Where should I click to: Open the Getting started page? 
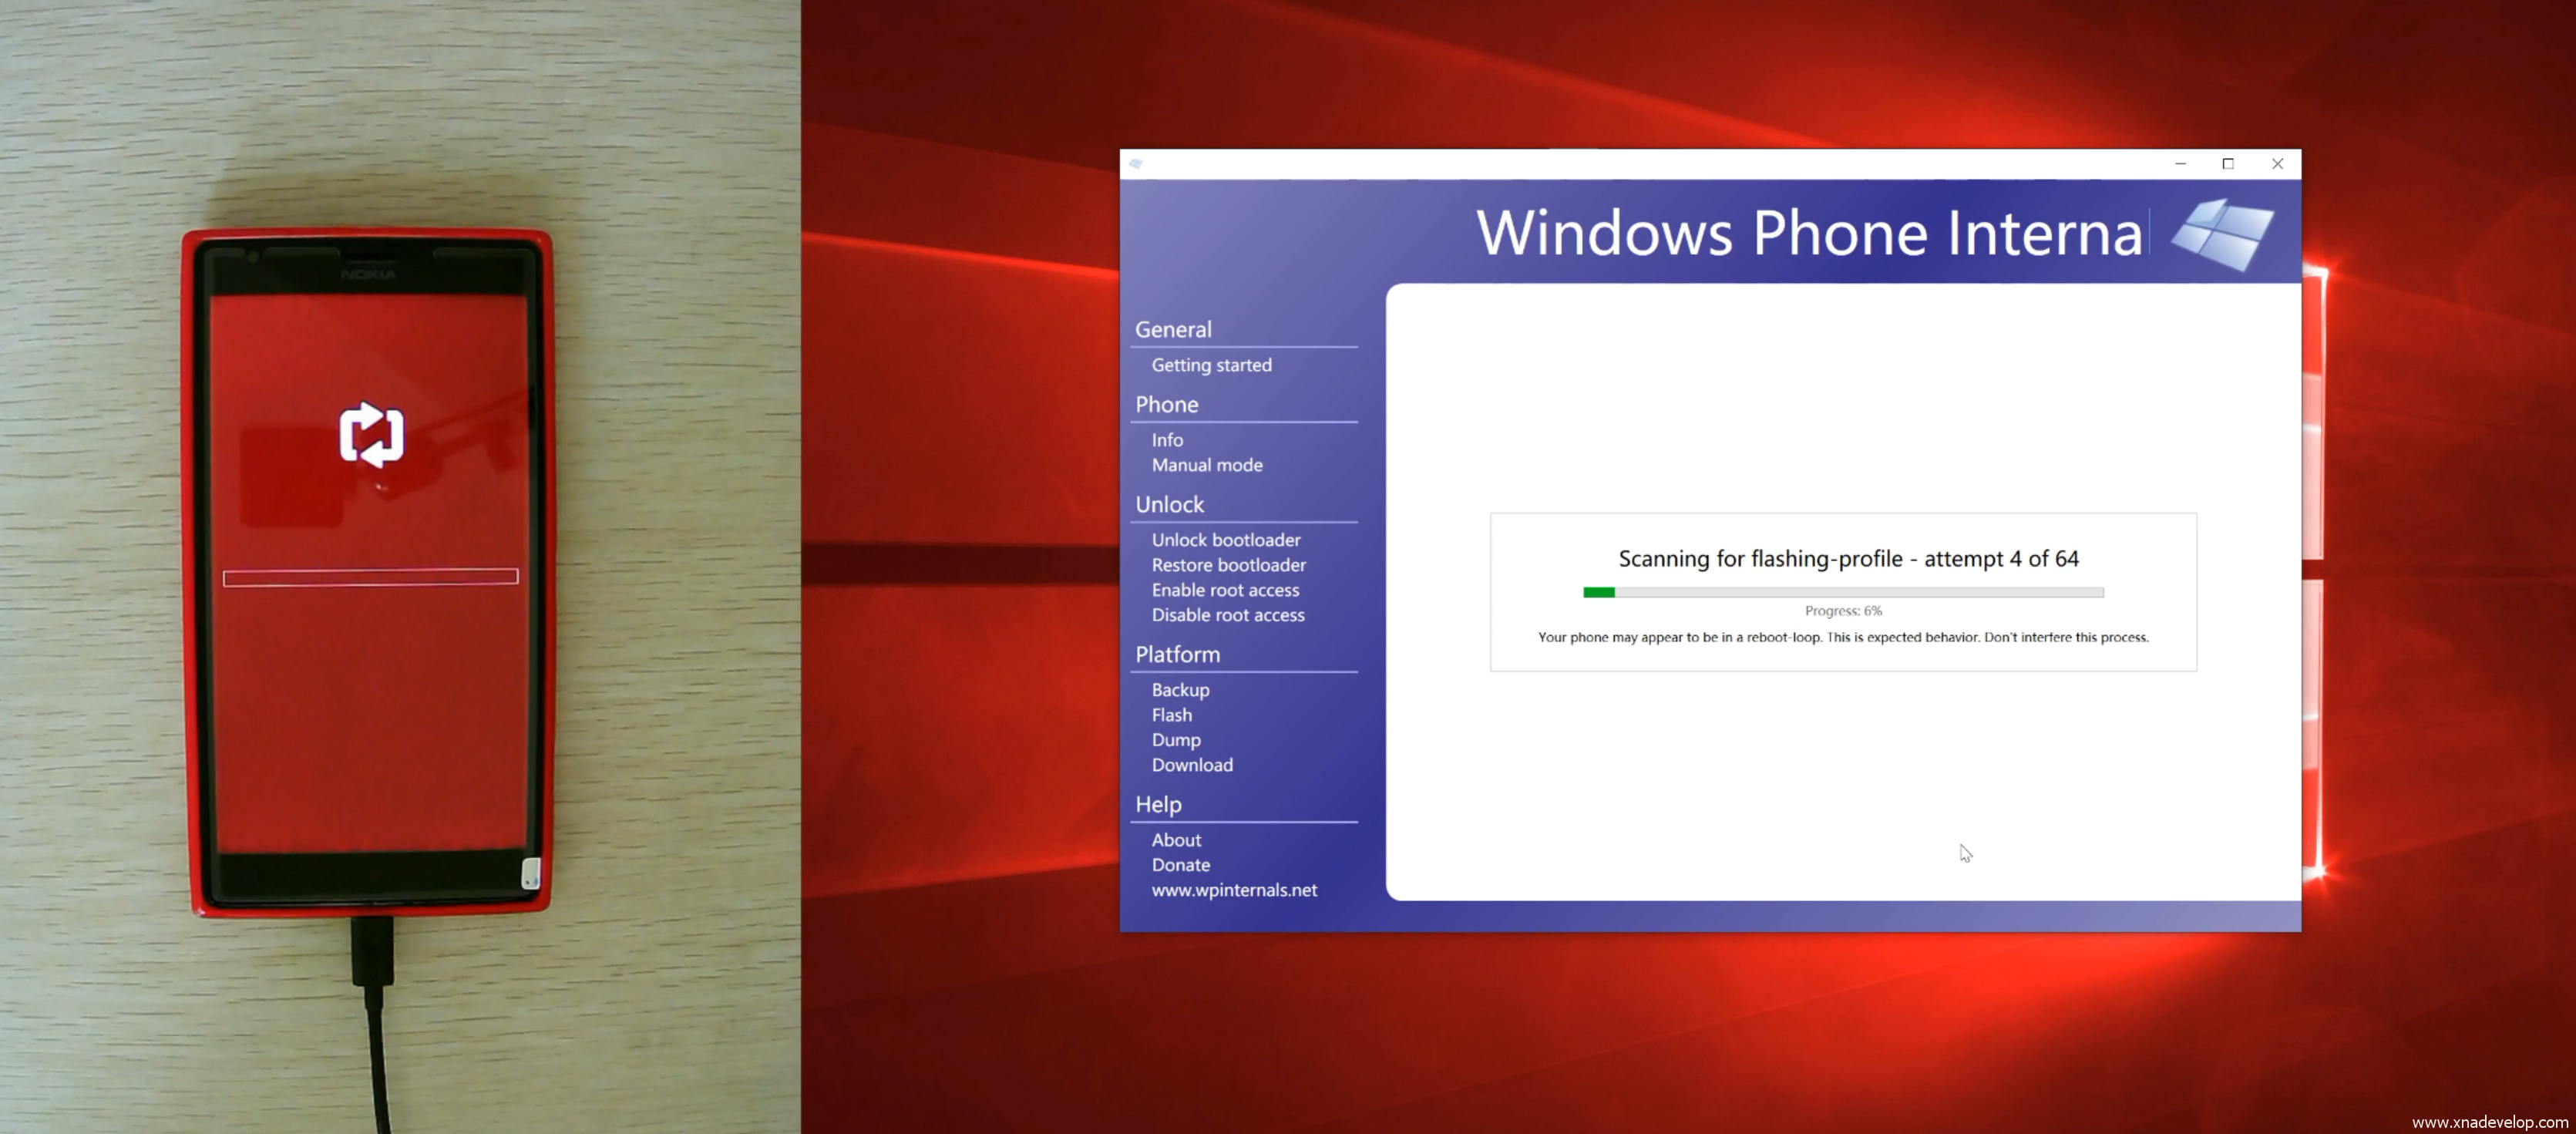point(1211,365)
